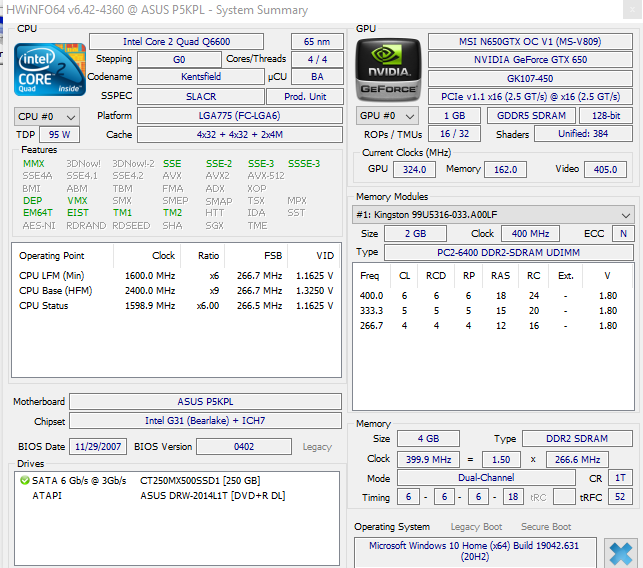Click the NVIDIA GeForce GTX 650 field

click(530, 60)
